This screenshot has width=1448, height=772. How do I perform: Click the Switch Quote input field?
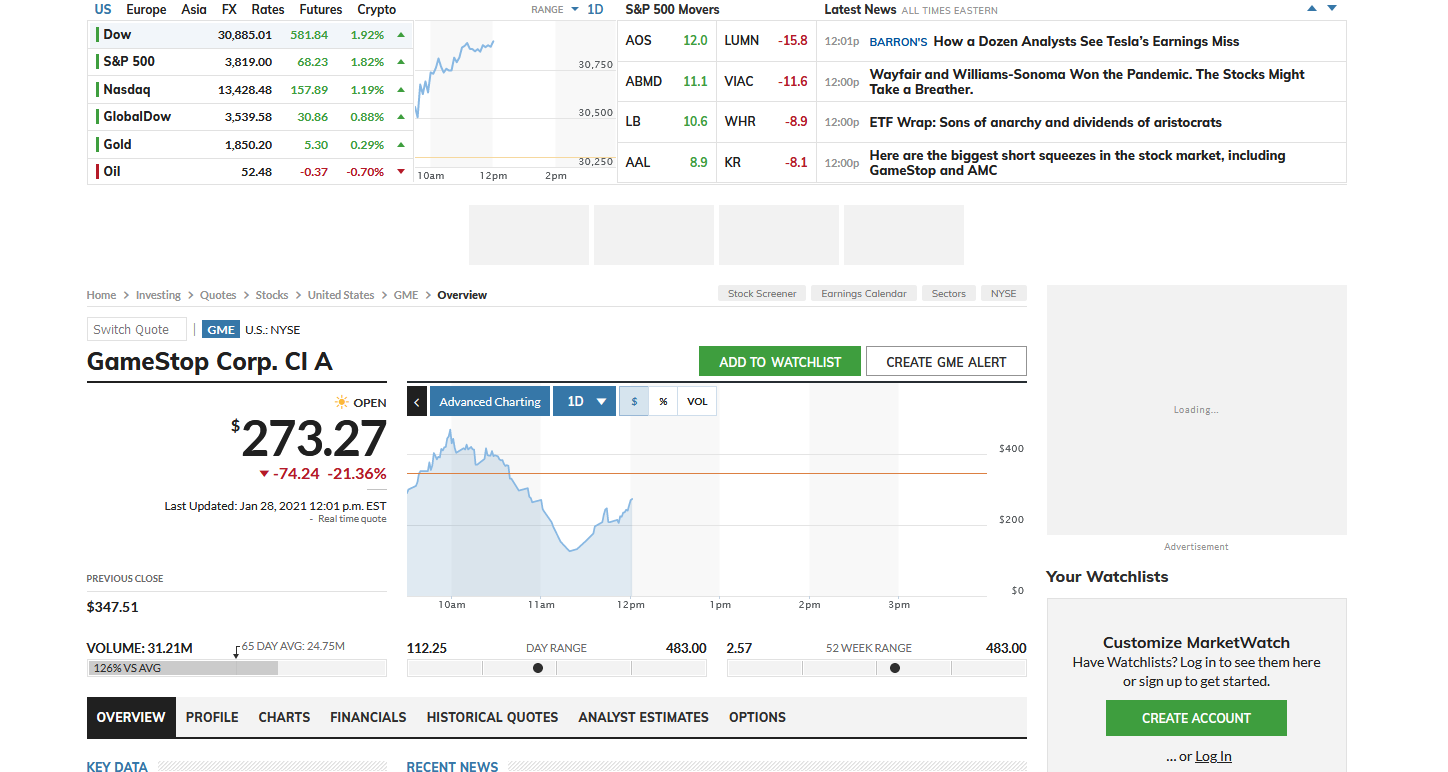(137, 329)
